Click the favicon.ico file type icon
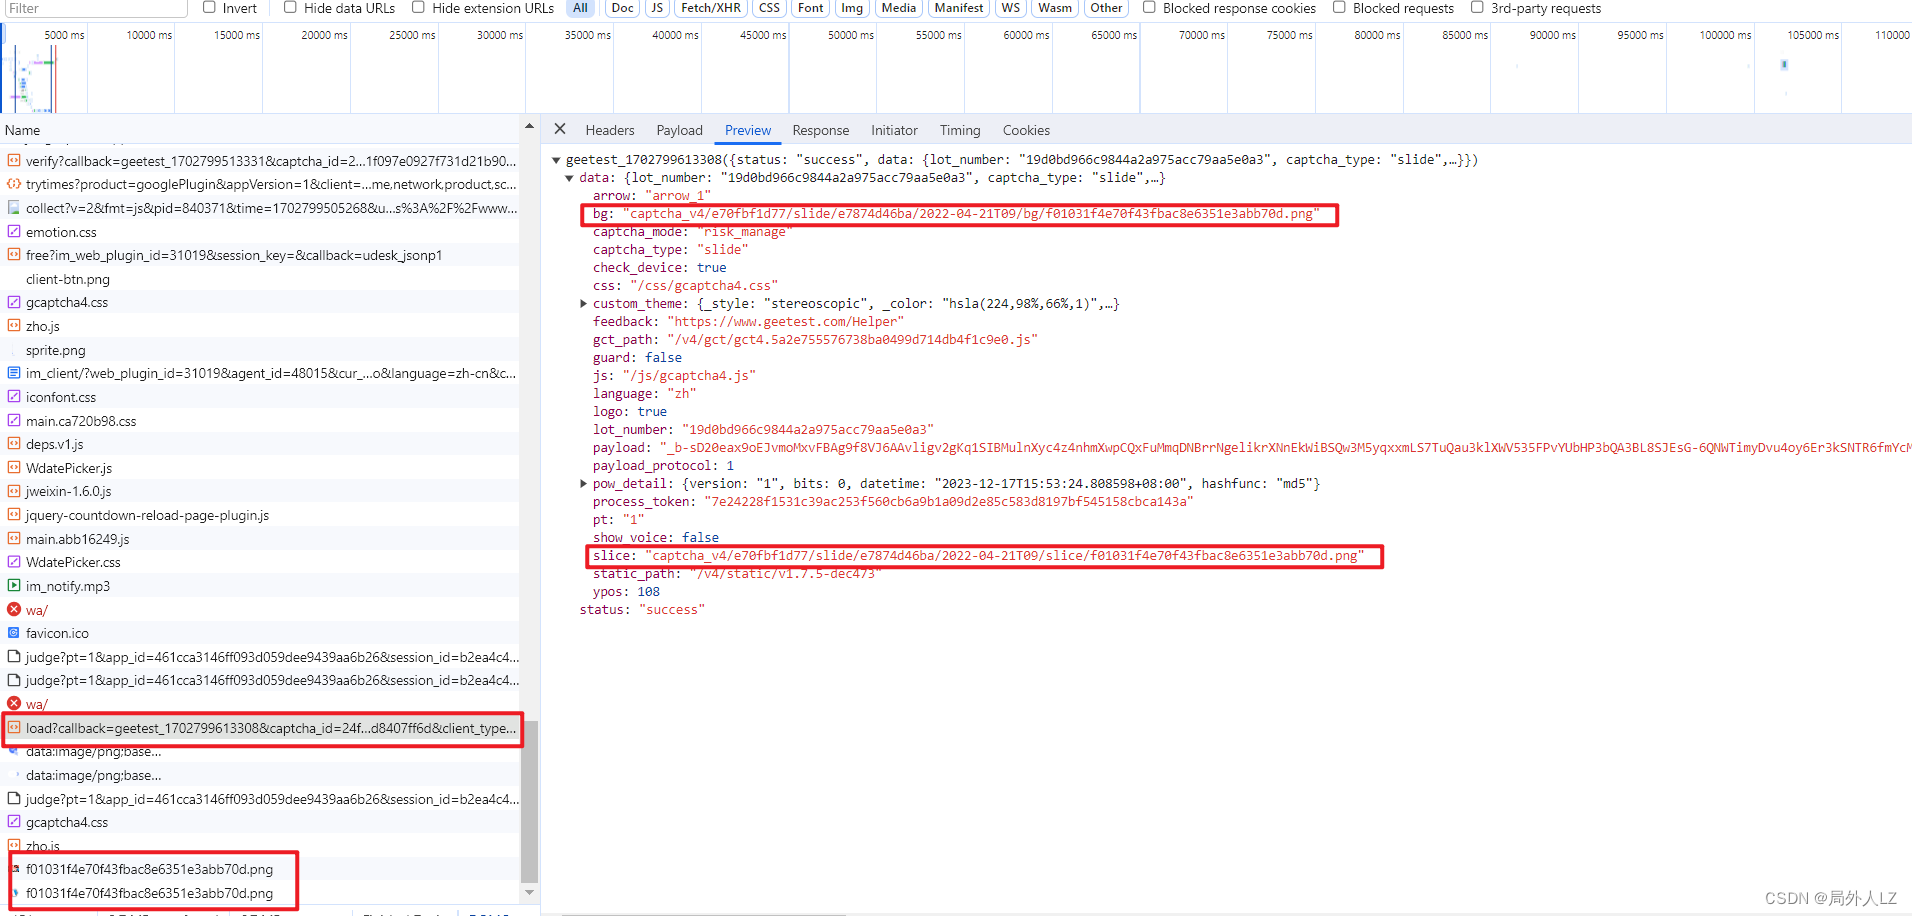Screen dimensions: 1912x916 [x=14, y=632]
